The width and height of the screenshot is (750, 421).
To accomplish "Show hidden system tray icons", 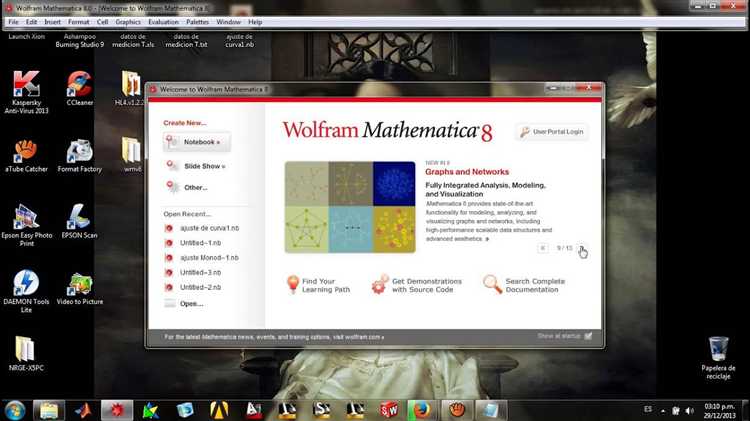I will (x=663, y=410).
